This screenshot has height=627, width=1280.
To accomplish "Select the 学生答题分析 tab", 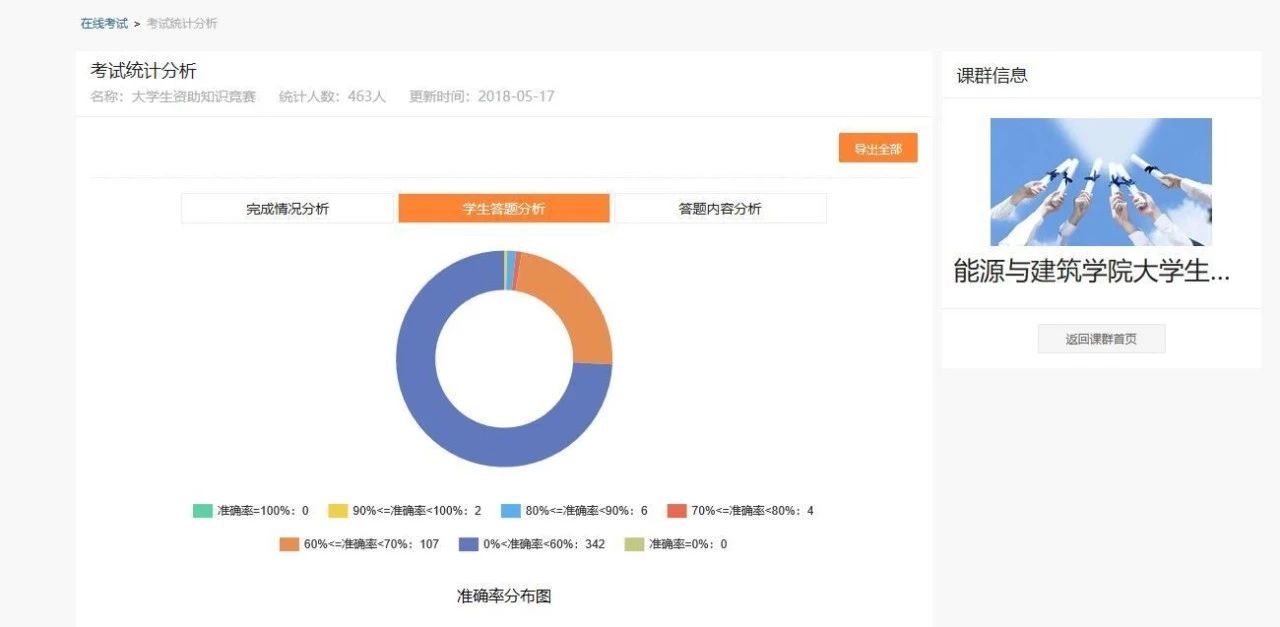I will [x=503, y=209].
